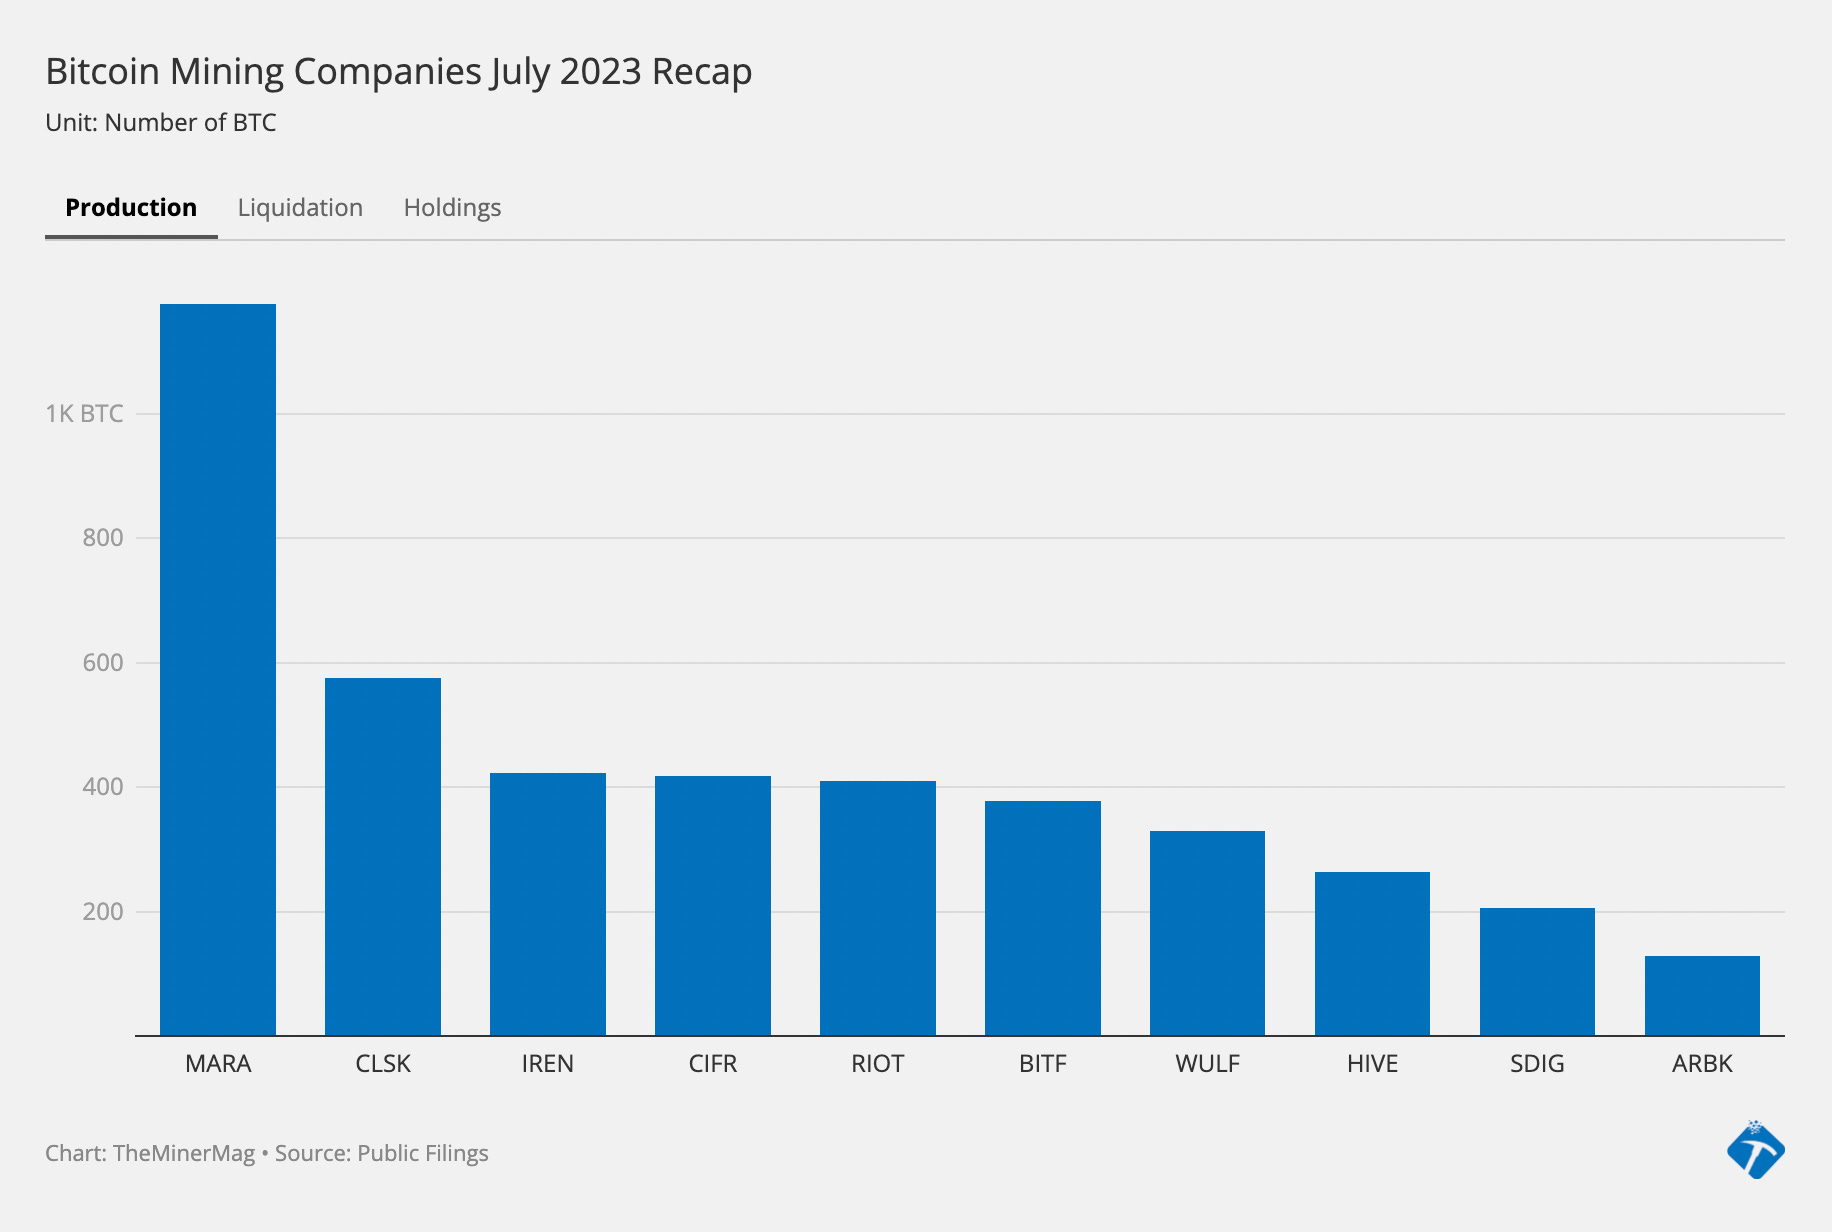Screen dimensions: 1832x1232
Task: Select the CIFR bar in chart
Action: 713,905
